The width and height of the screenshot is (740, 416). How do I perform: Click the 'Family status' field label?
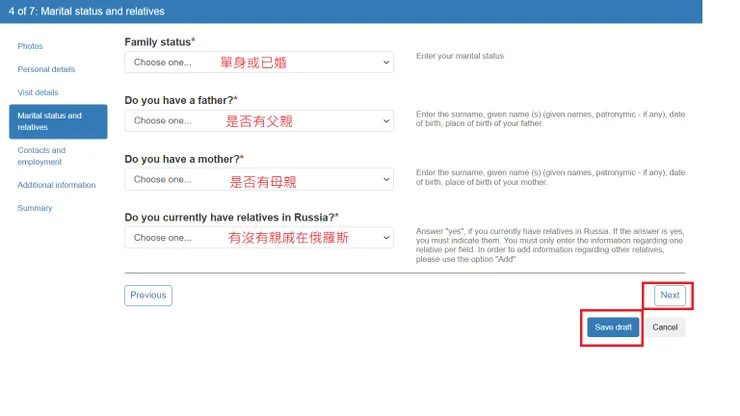[160, 42]
